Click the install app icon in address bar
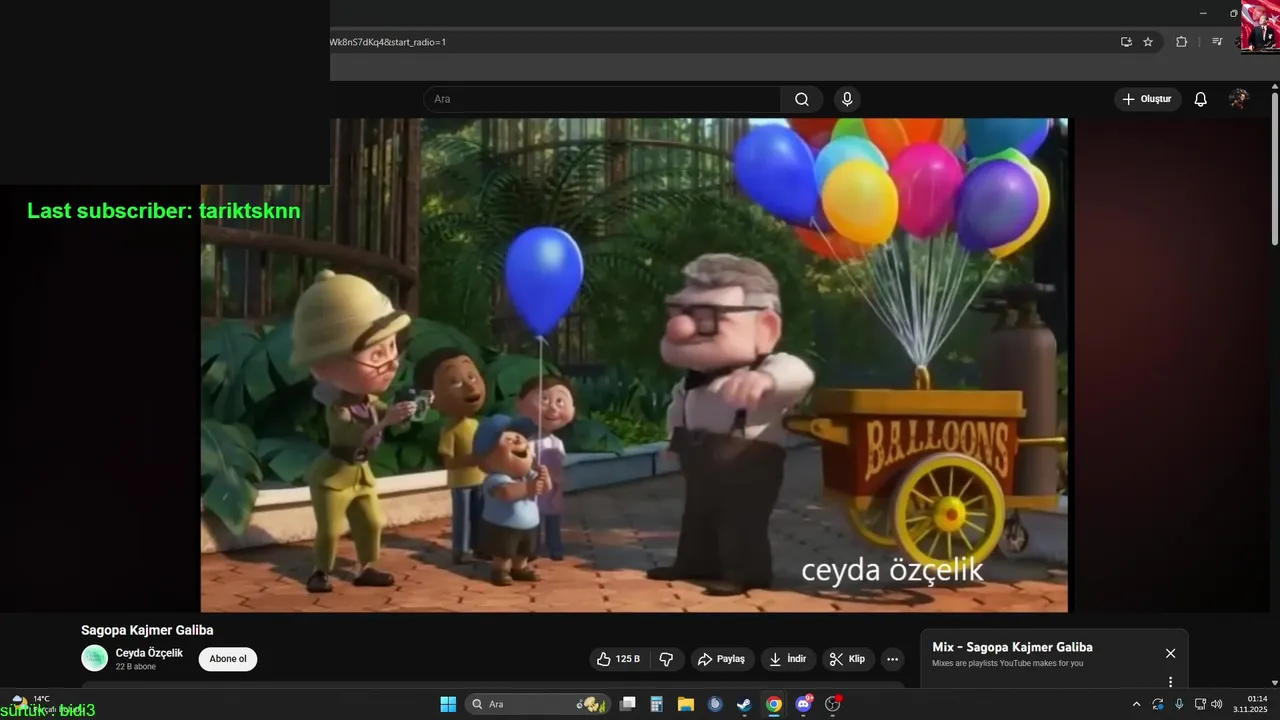The height and width of the screenshot is (720, 1280). point(1126,42)
